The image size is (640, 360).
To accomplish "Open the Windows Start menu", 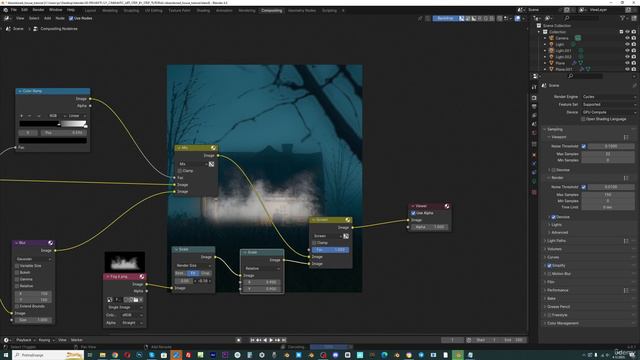I will pos(5,355).
